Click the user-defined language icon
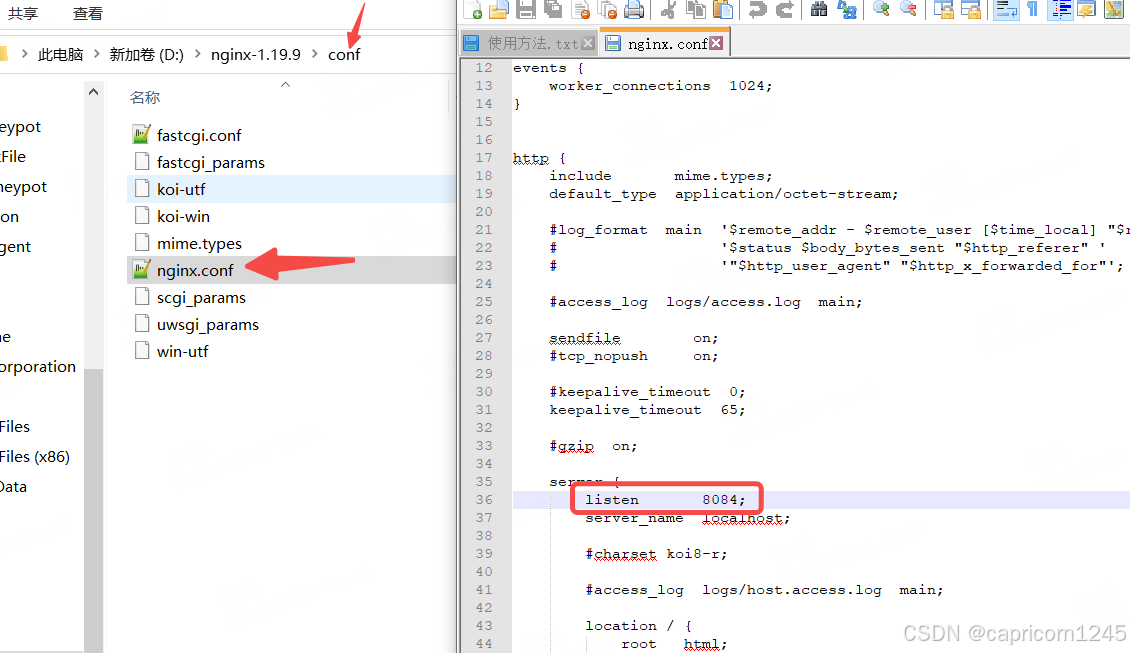 pos(1085,9)
